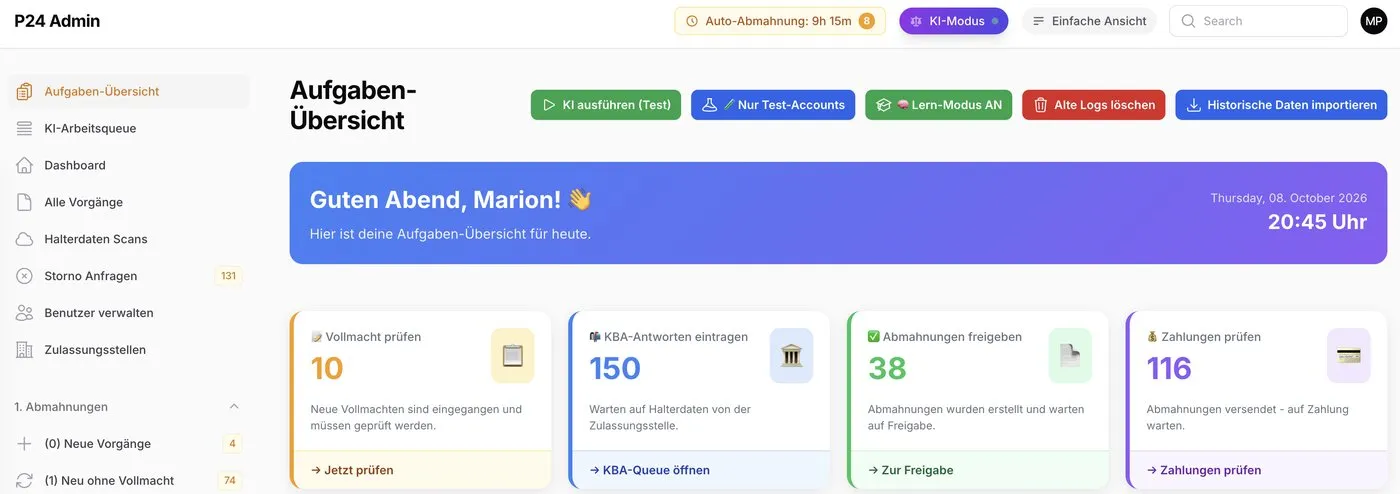Image resolution: width=1400 pixels, height=494 pixels.
Task: Click the robot icon in KI-Modus button
Action: tap(916, 21)
